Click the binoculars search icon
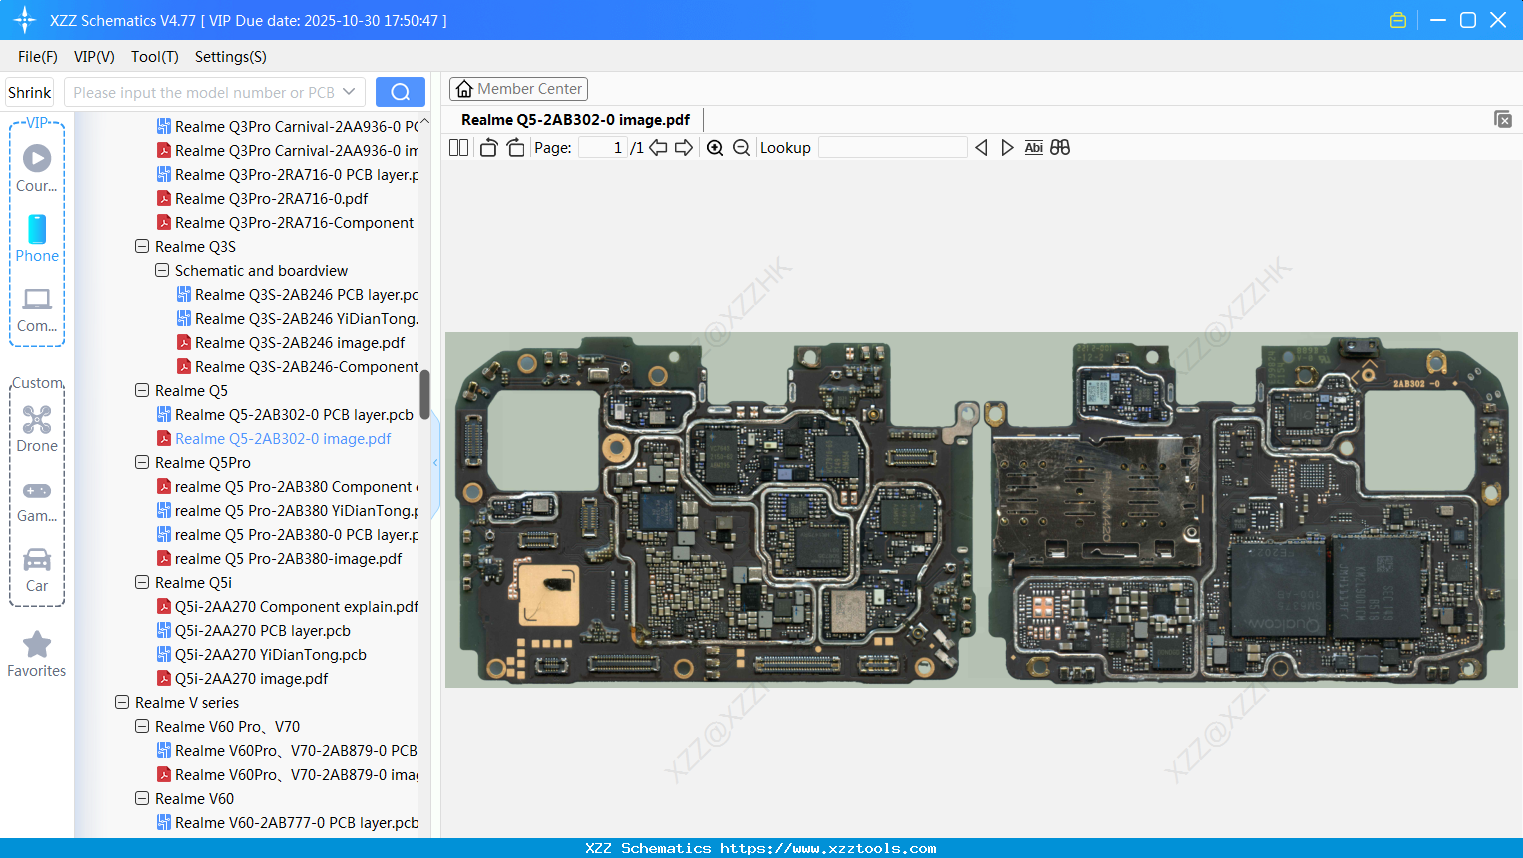The height and width of the screenshot is (858, 1523). point(1060,148)
